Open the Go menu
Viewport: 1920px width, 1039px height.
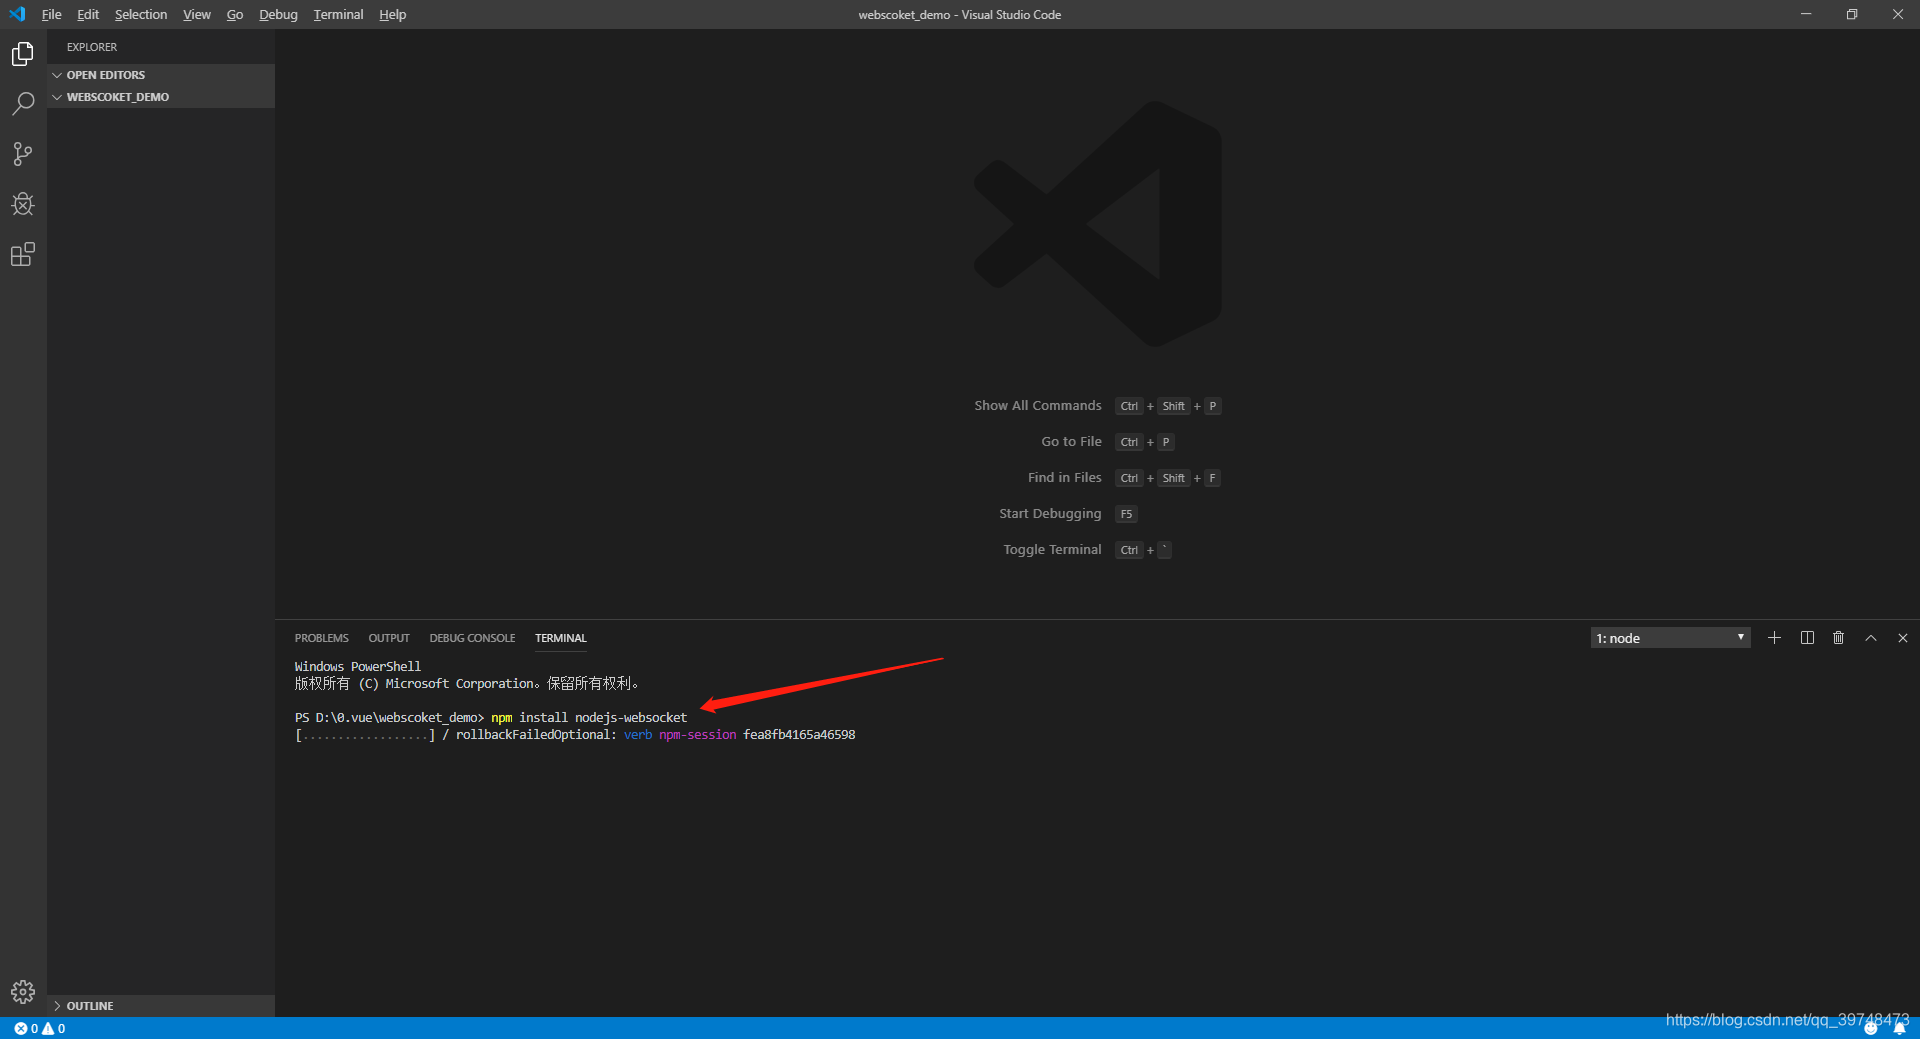point(235,14)
